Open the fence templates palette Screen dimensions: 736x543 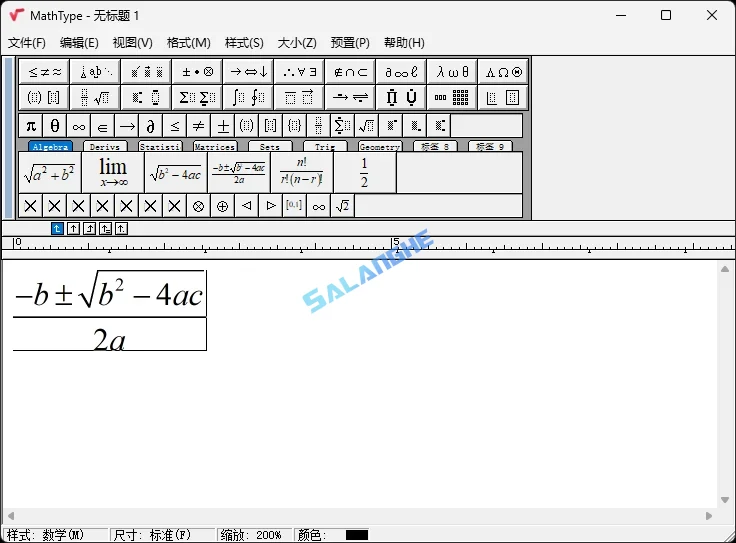pos(45,97)
